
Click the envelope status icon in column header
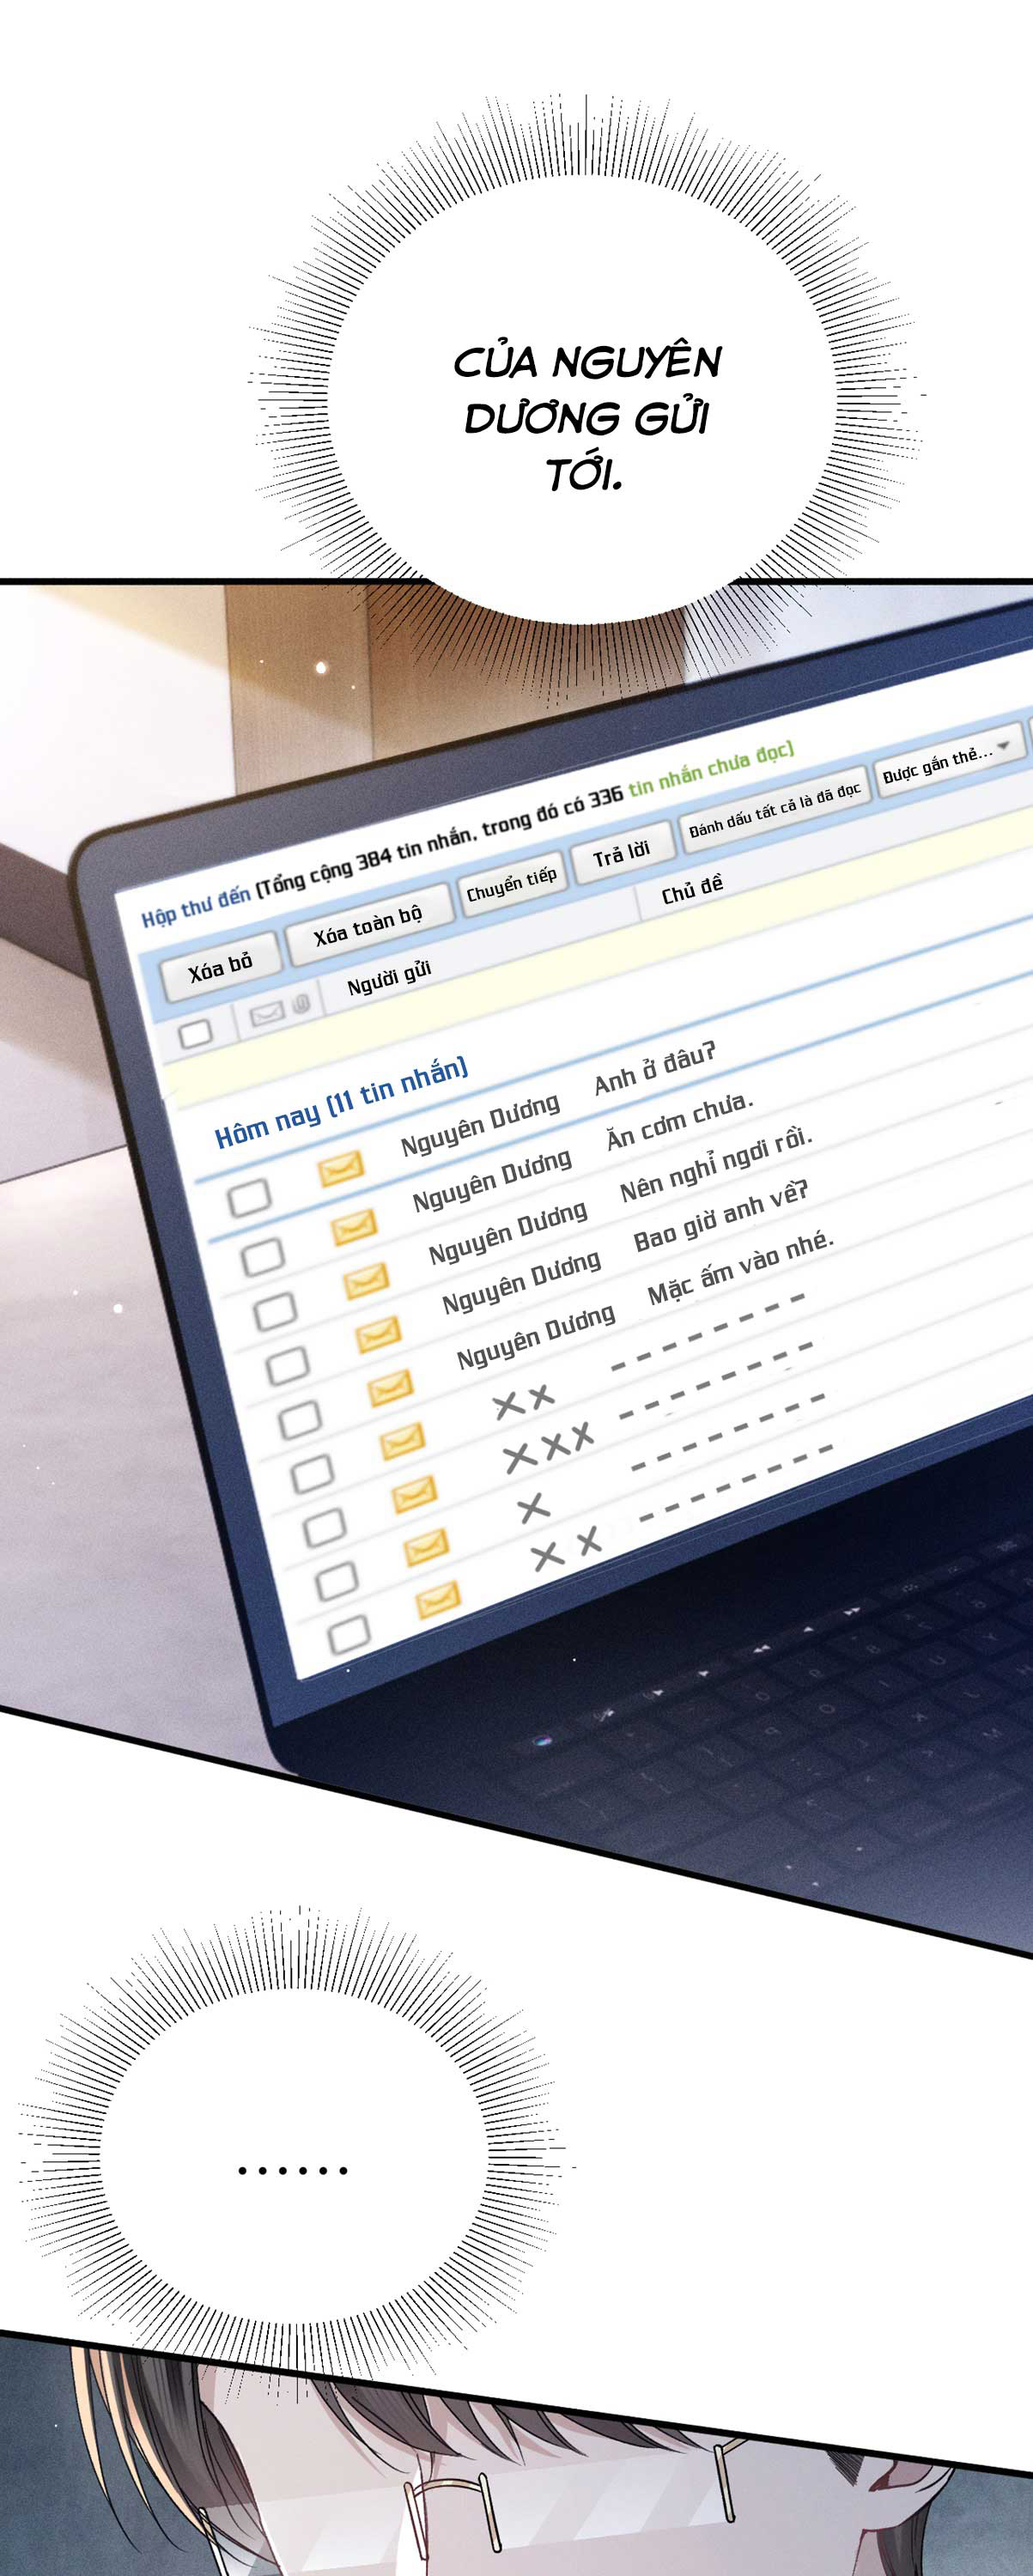(x=267, y=1014)
